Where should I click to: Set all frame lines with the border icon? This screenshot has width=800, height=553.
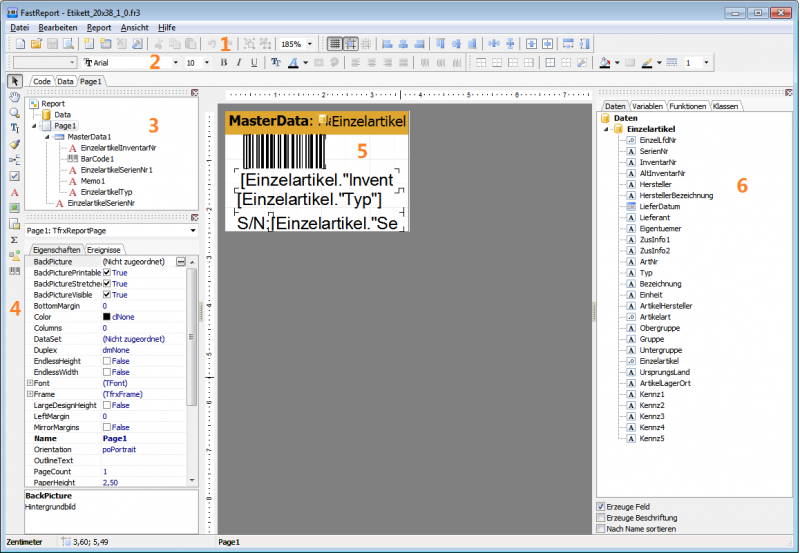(x=550, y=62)
